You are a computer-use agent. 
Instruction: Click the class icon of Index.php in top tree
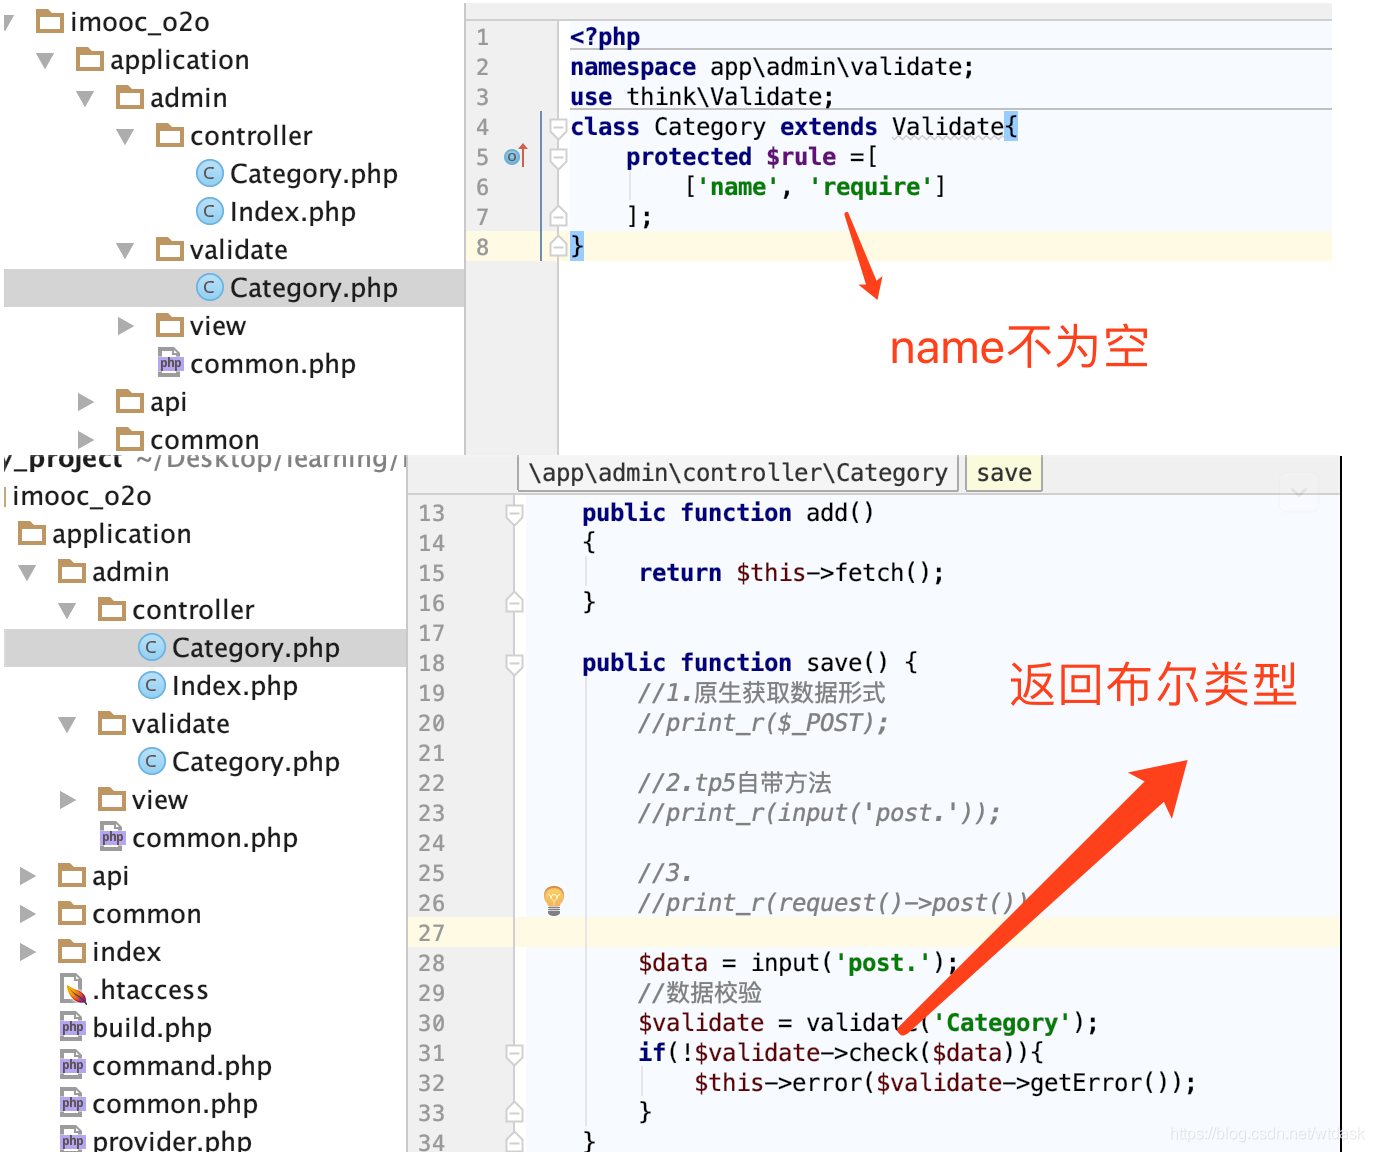click(209, 212)
